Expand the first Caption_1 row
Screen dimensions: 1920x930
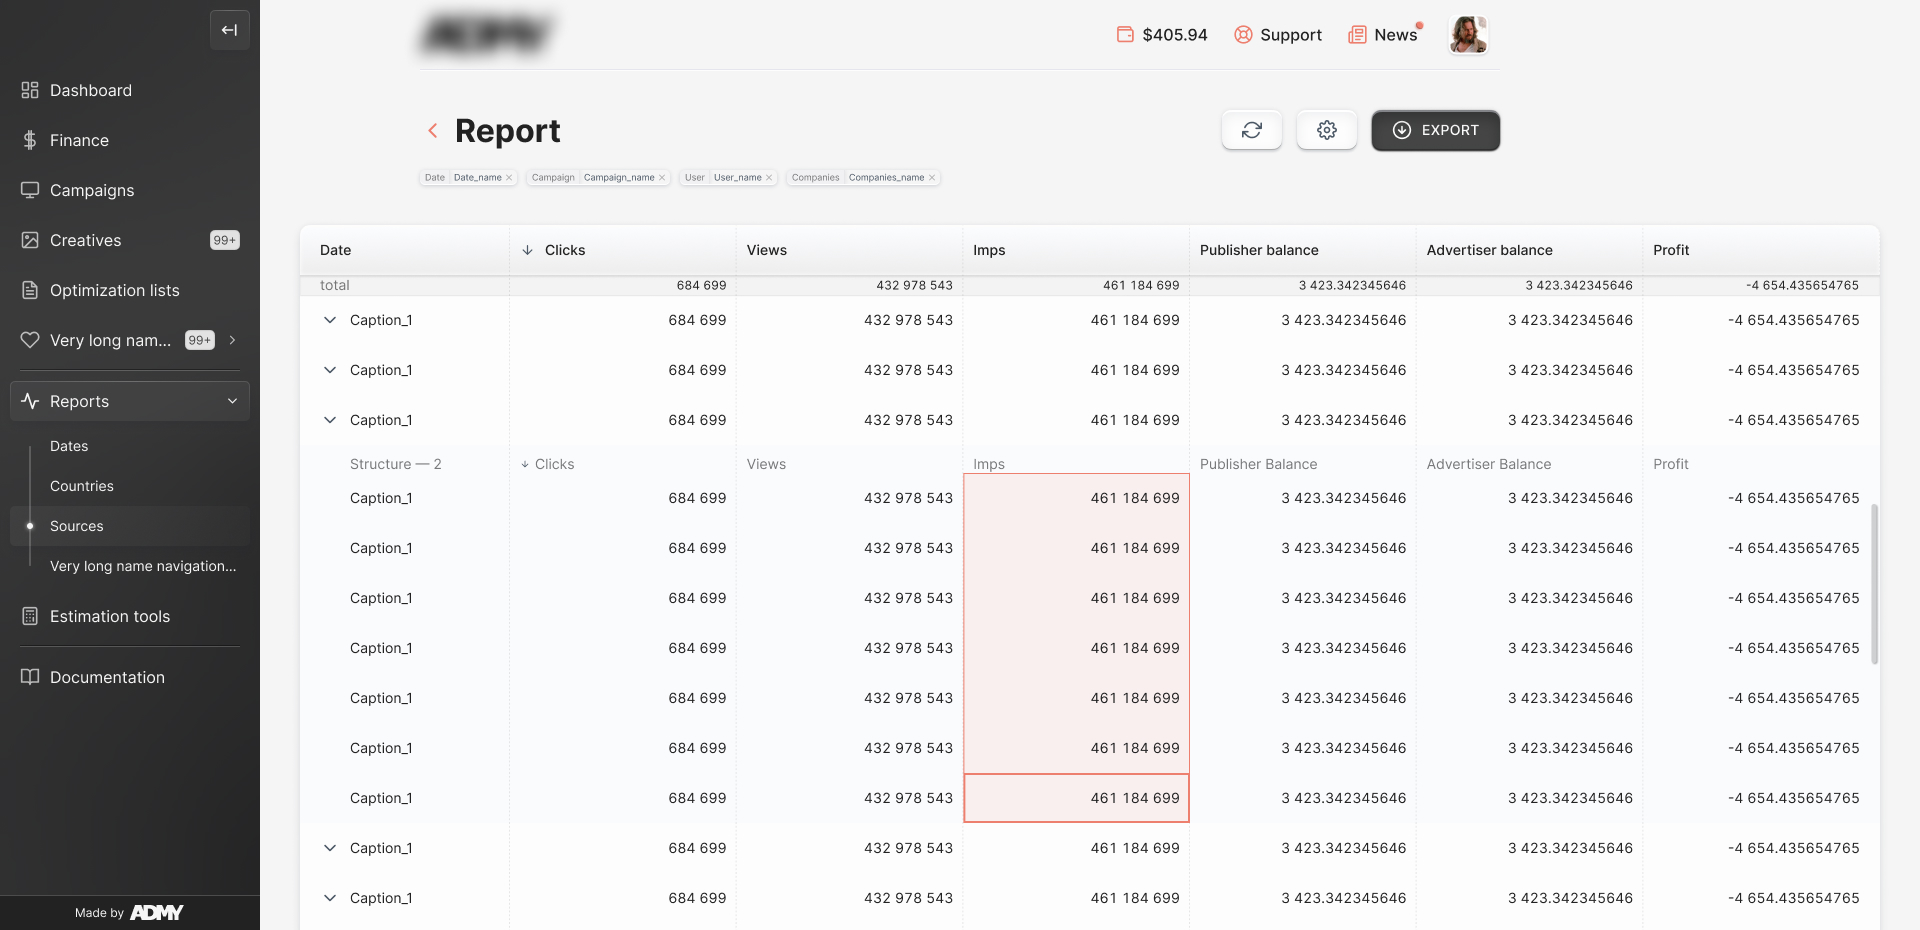pos(330,320)
